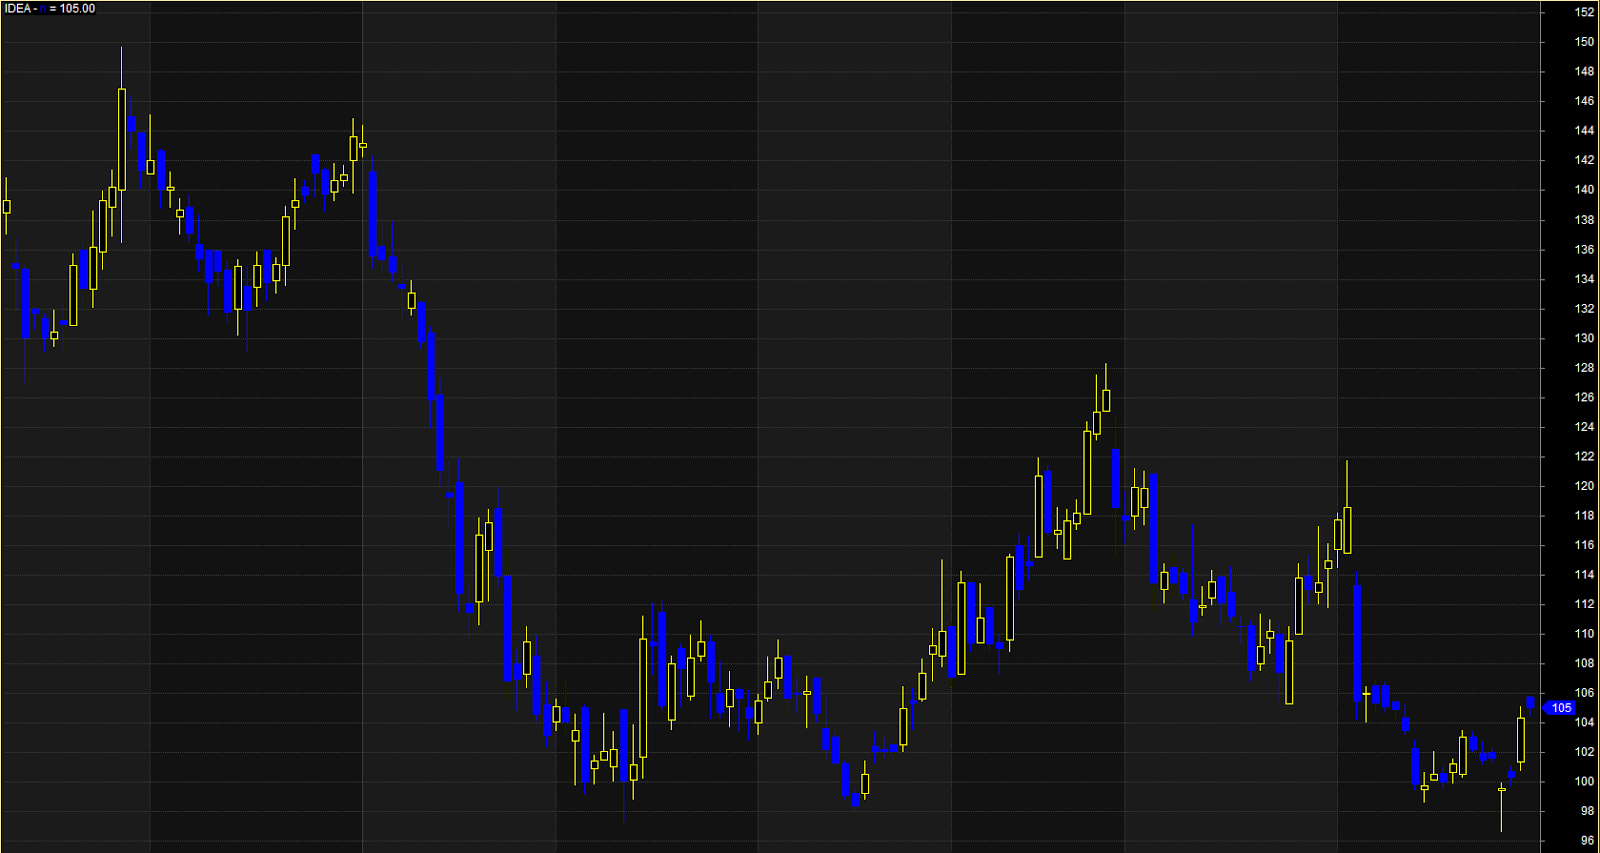
Task: Click the 146 price axis label
Action: [1584, 101]
